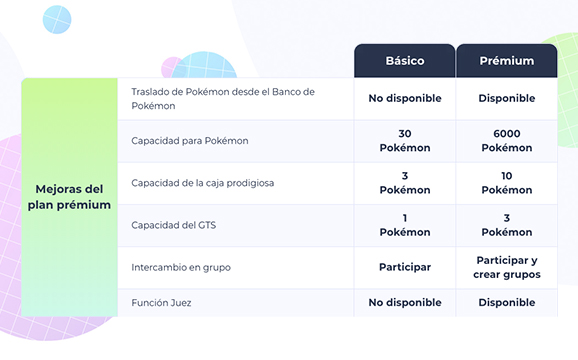
Task: Click the '6000 Pokémon' Prémium capacity cell
Action: click(506, 141)
